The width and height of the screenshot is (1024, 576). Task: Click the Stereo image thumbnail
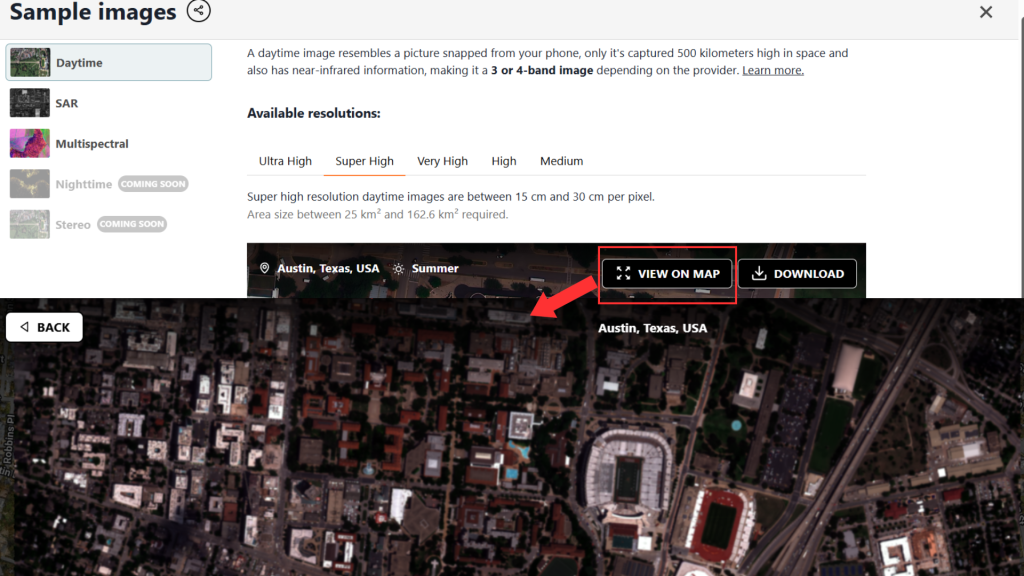click(x=29, y=224)
